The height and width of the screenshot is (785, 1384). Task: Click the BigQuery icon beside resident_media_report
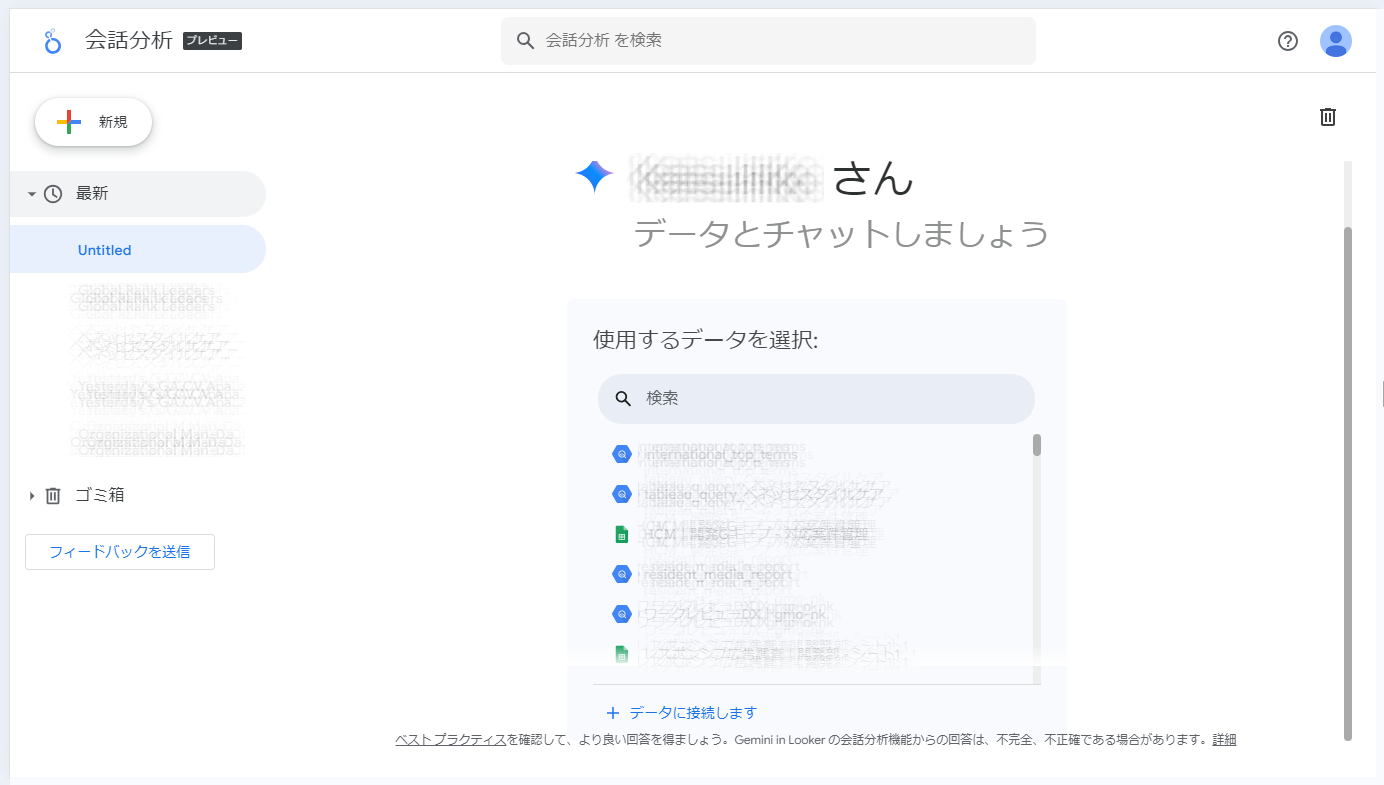[x=621, y=574]
